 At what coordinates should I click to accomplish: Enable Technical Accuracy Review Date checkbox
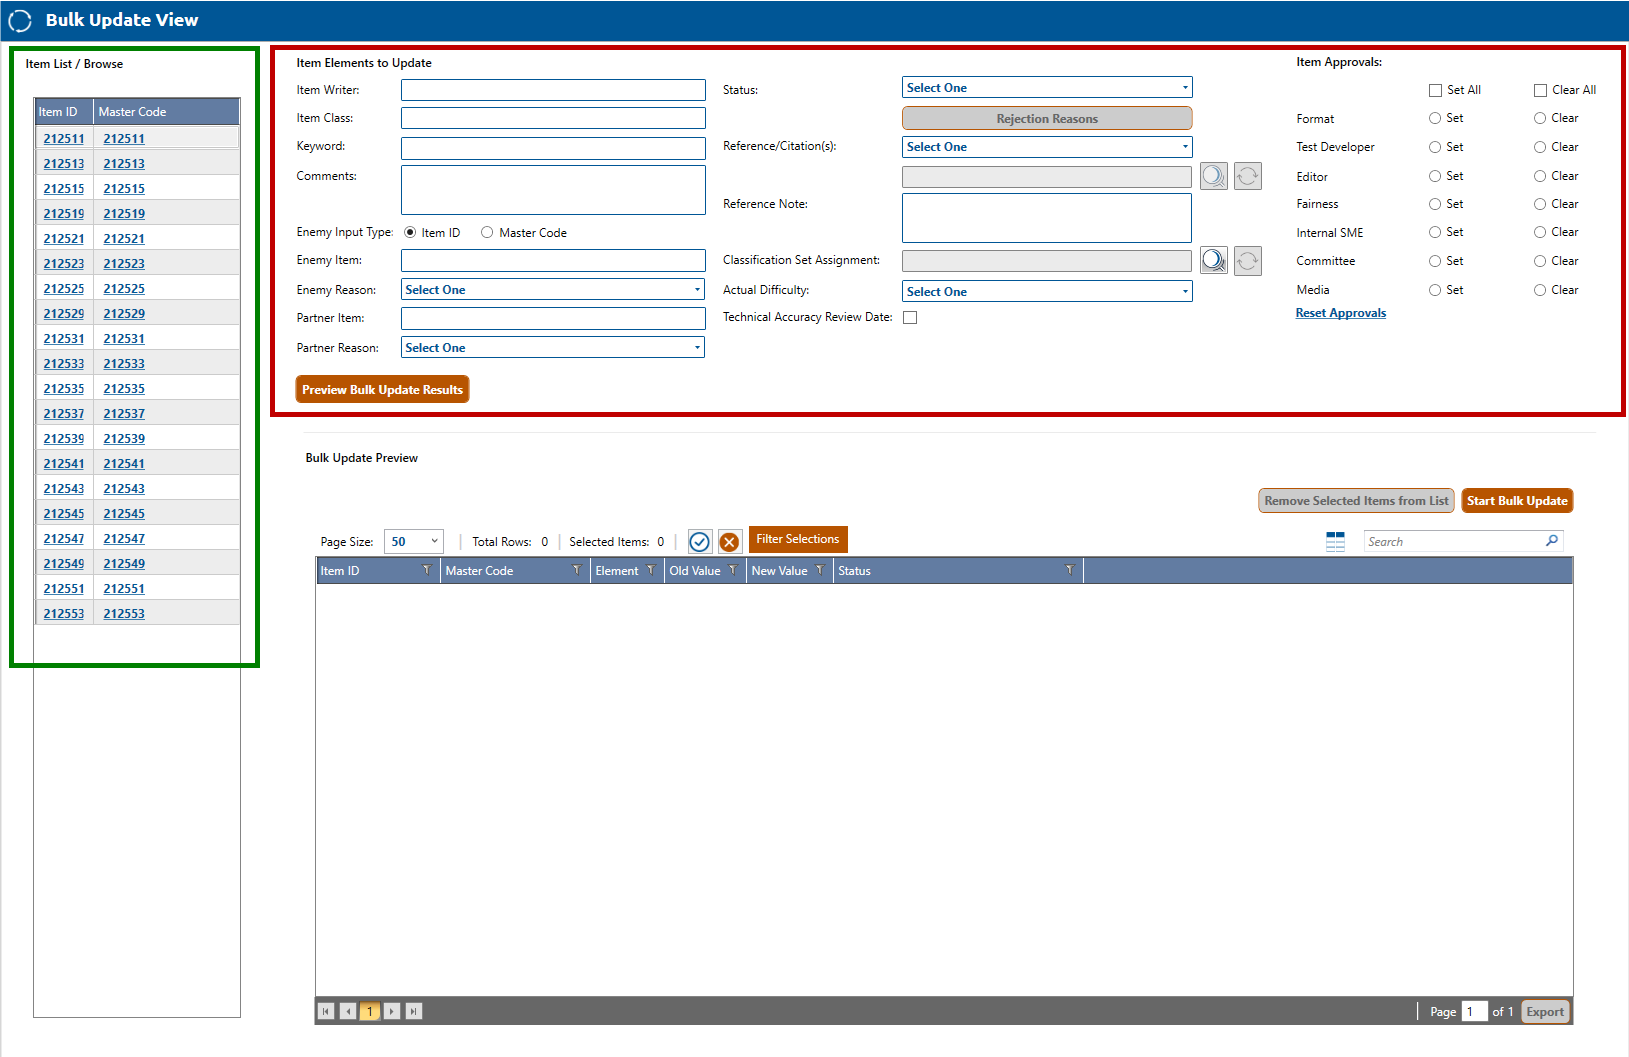[x=910, y=318]
